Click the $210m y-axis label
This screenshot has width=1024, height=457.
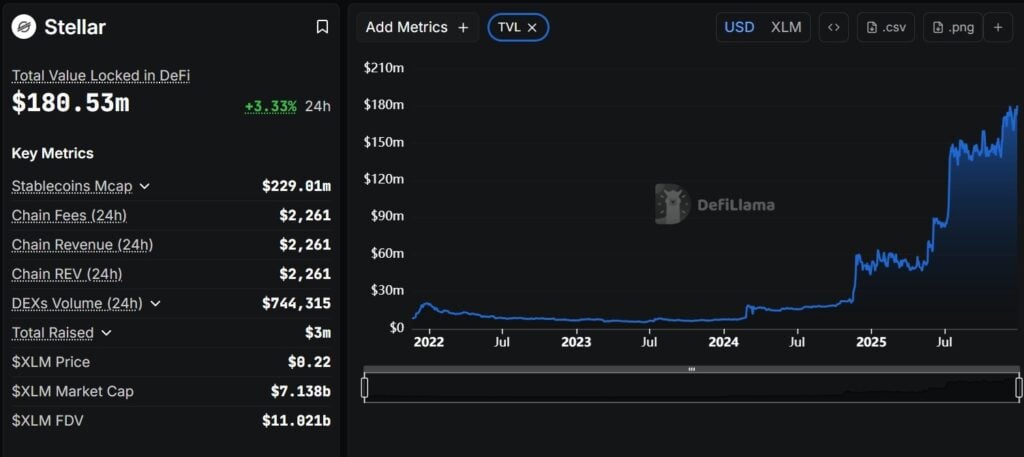coord(384,67)
